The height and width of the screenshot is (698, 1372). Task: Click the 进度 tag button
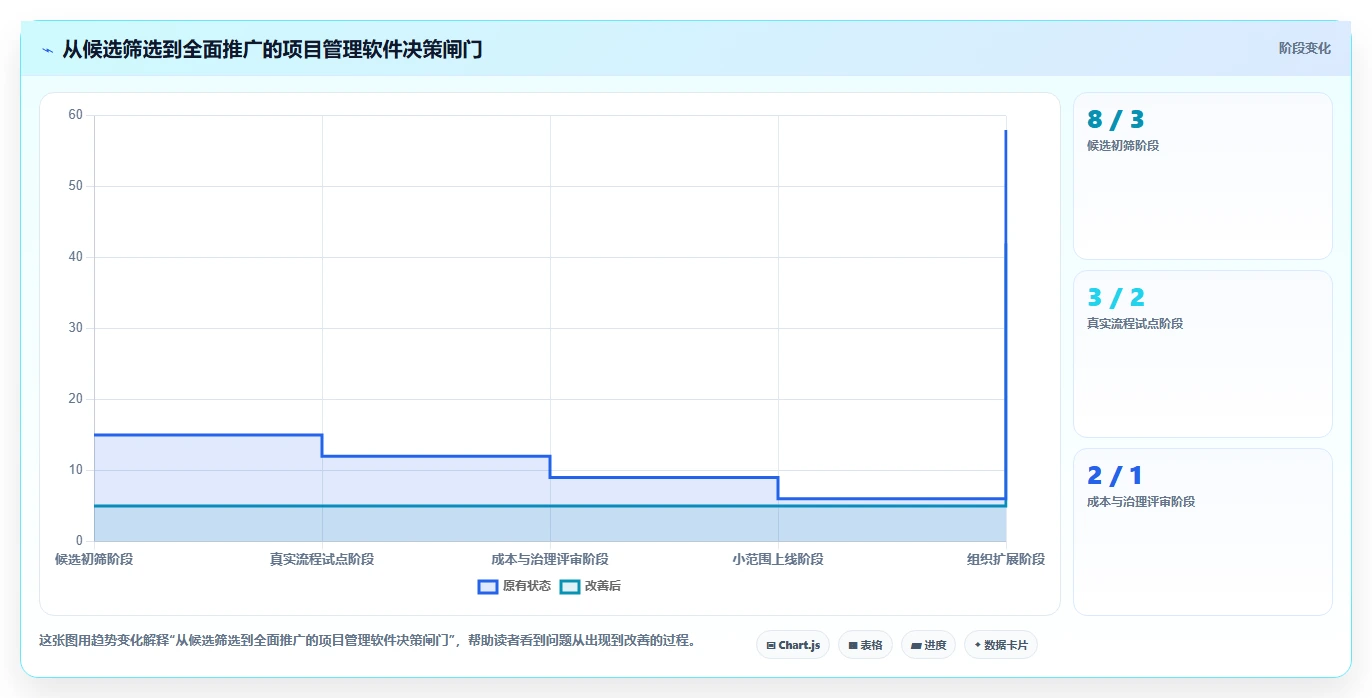928,645
